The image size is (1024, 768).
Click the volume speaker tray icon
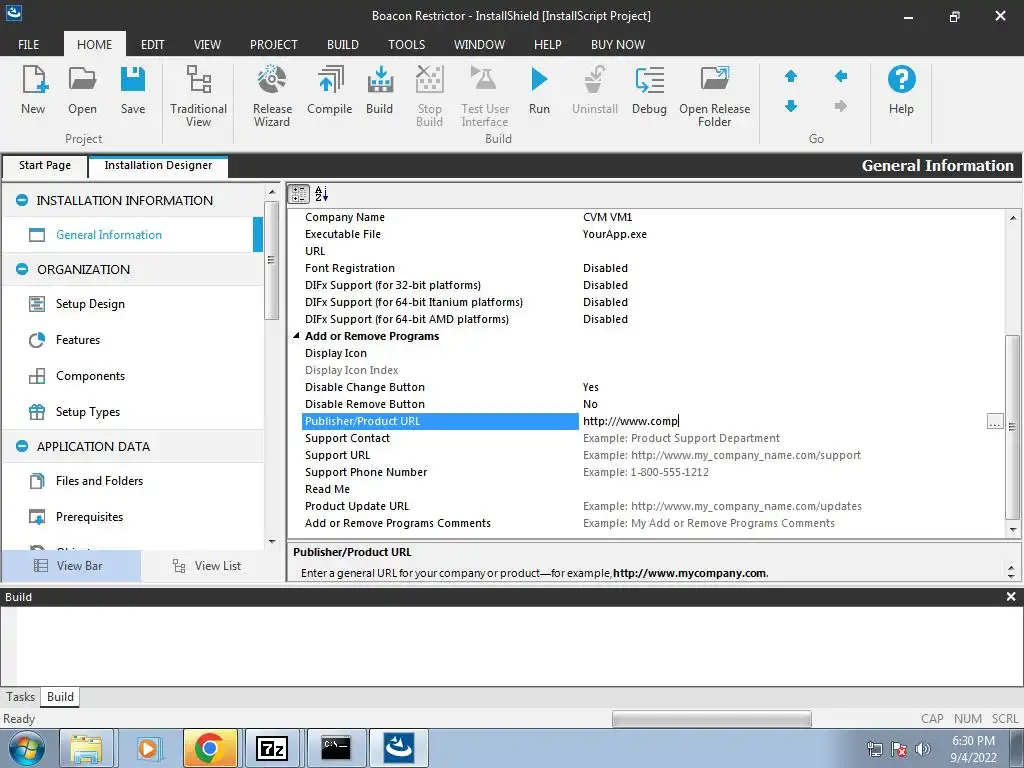[923, 749]
